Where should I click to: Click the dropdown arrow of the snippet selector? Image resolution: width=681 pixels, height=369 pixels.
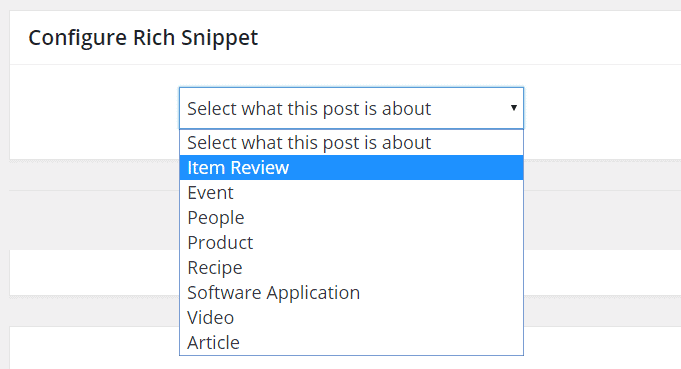513,108
